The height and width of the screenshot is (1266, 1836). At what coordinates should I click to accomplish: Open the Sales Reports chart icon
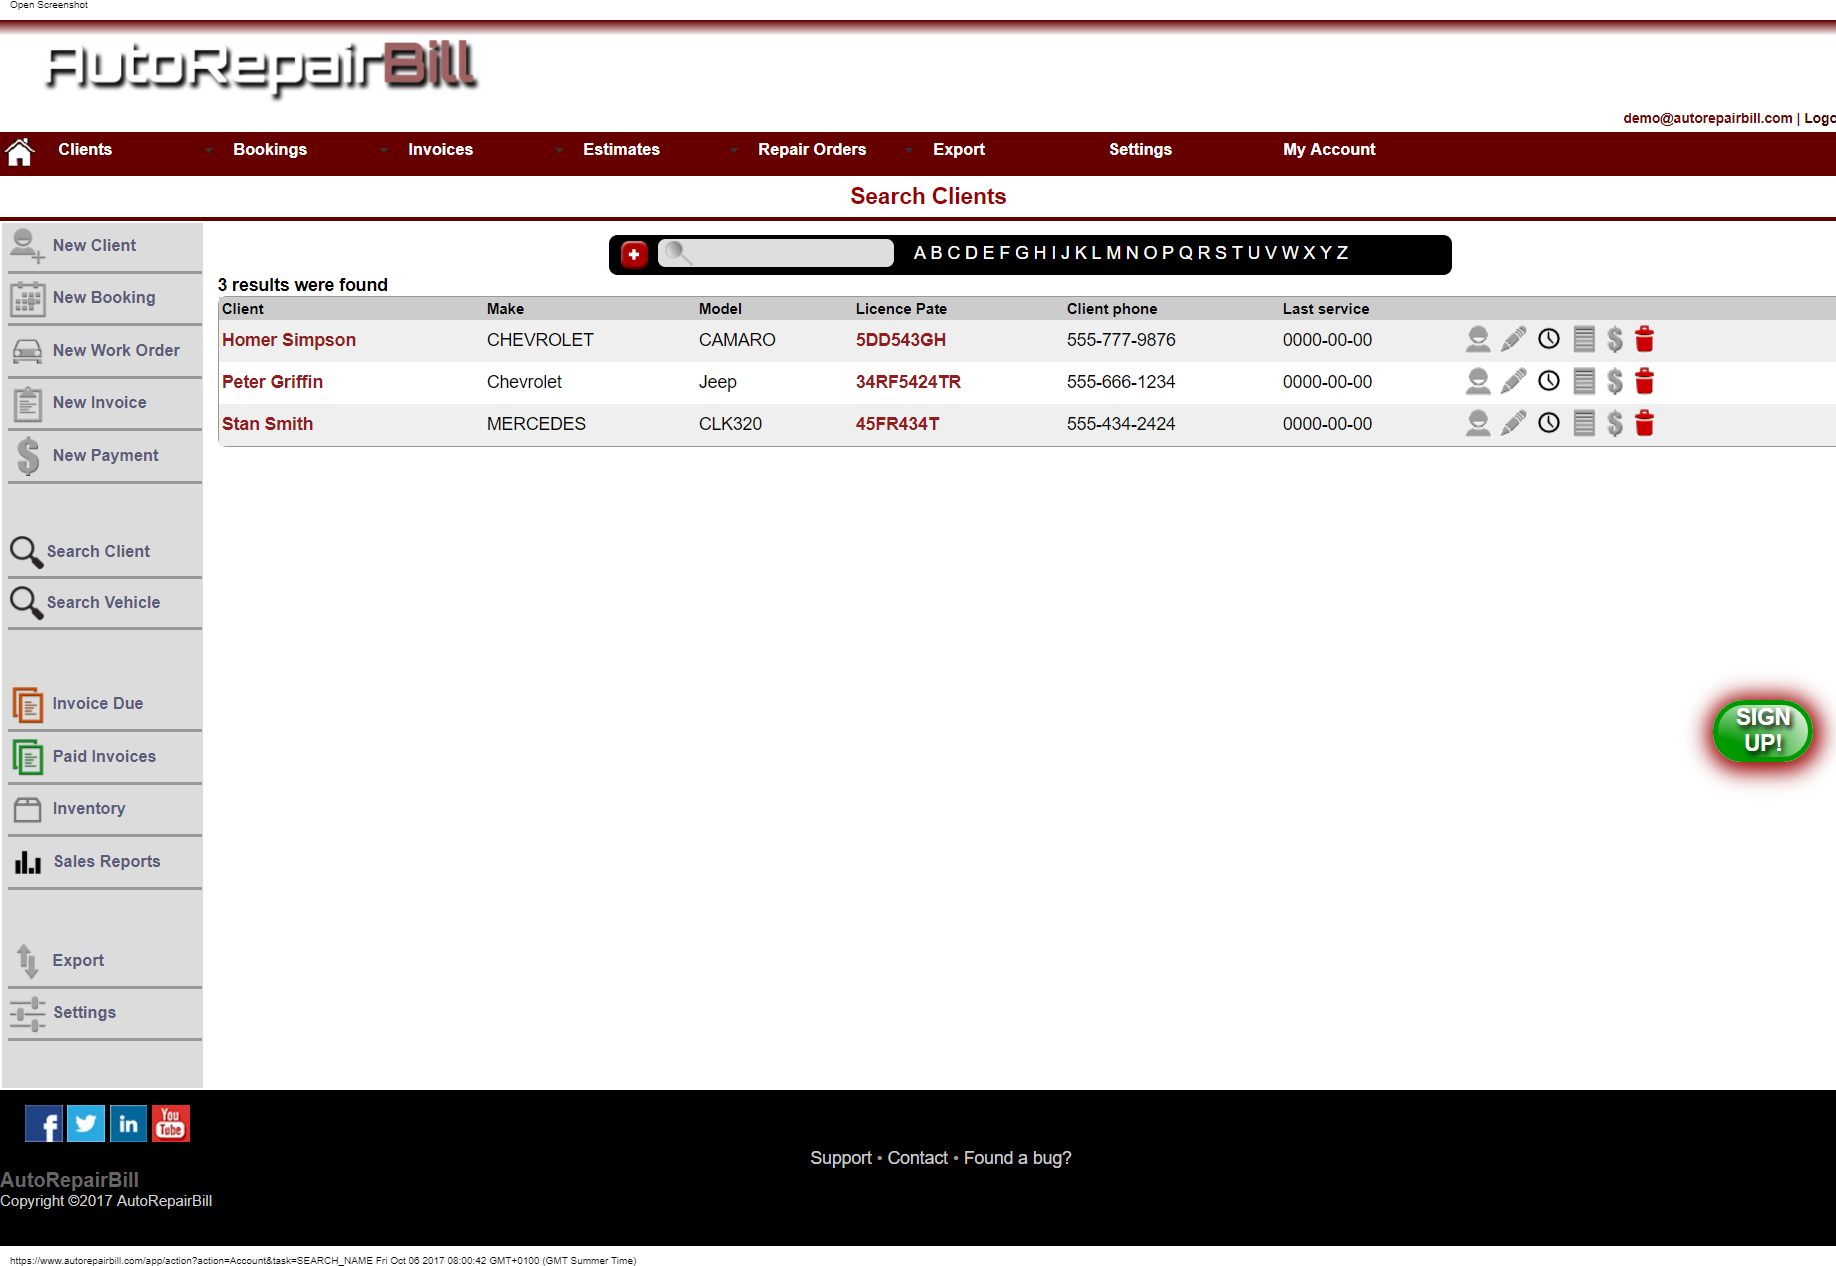coord(27,861)
